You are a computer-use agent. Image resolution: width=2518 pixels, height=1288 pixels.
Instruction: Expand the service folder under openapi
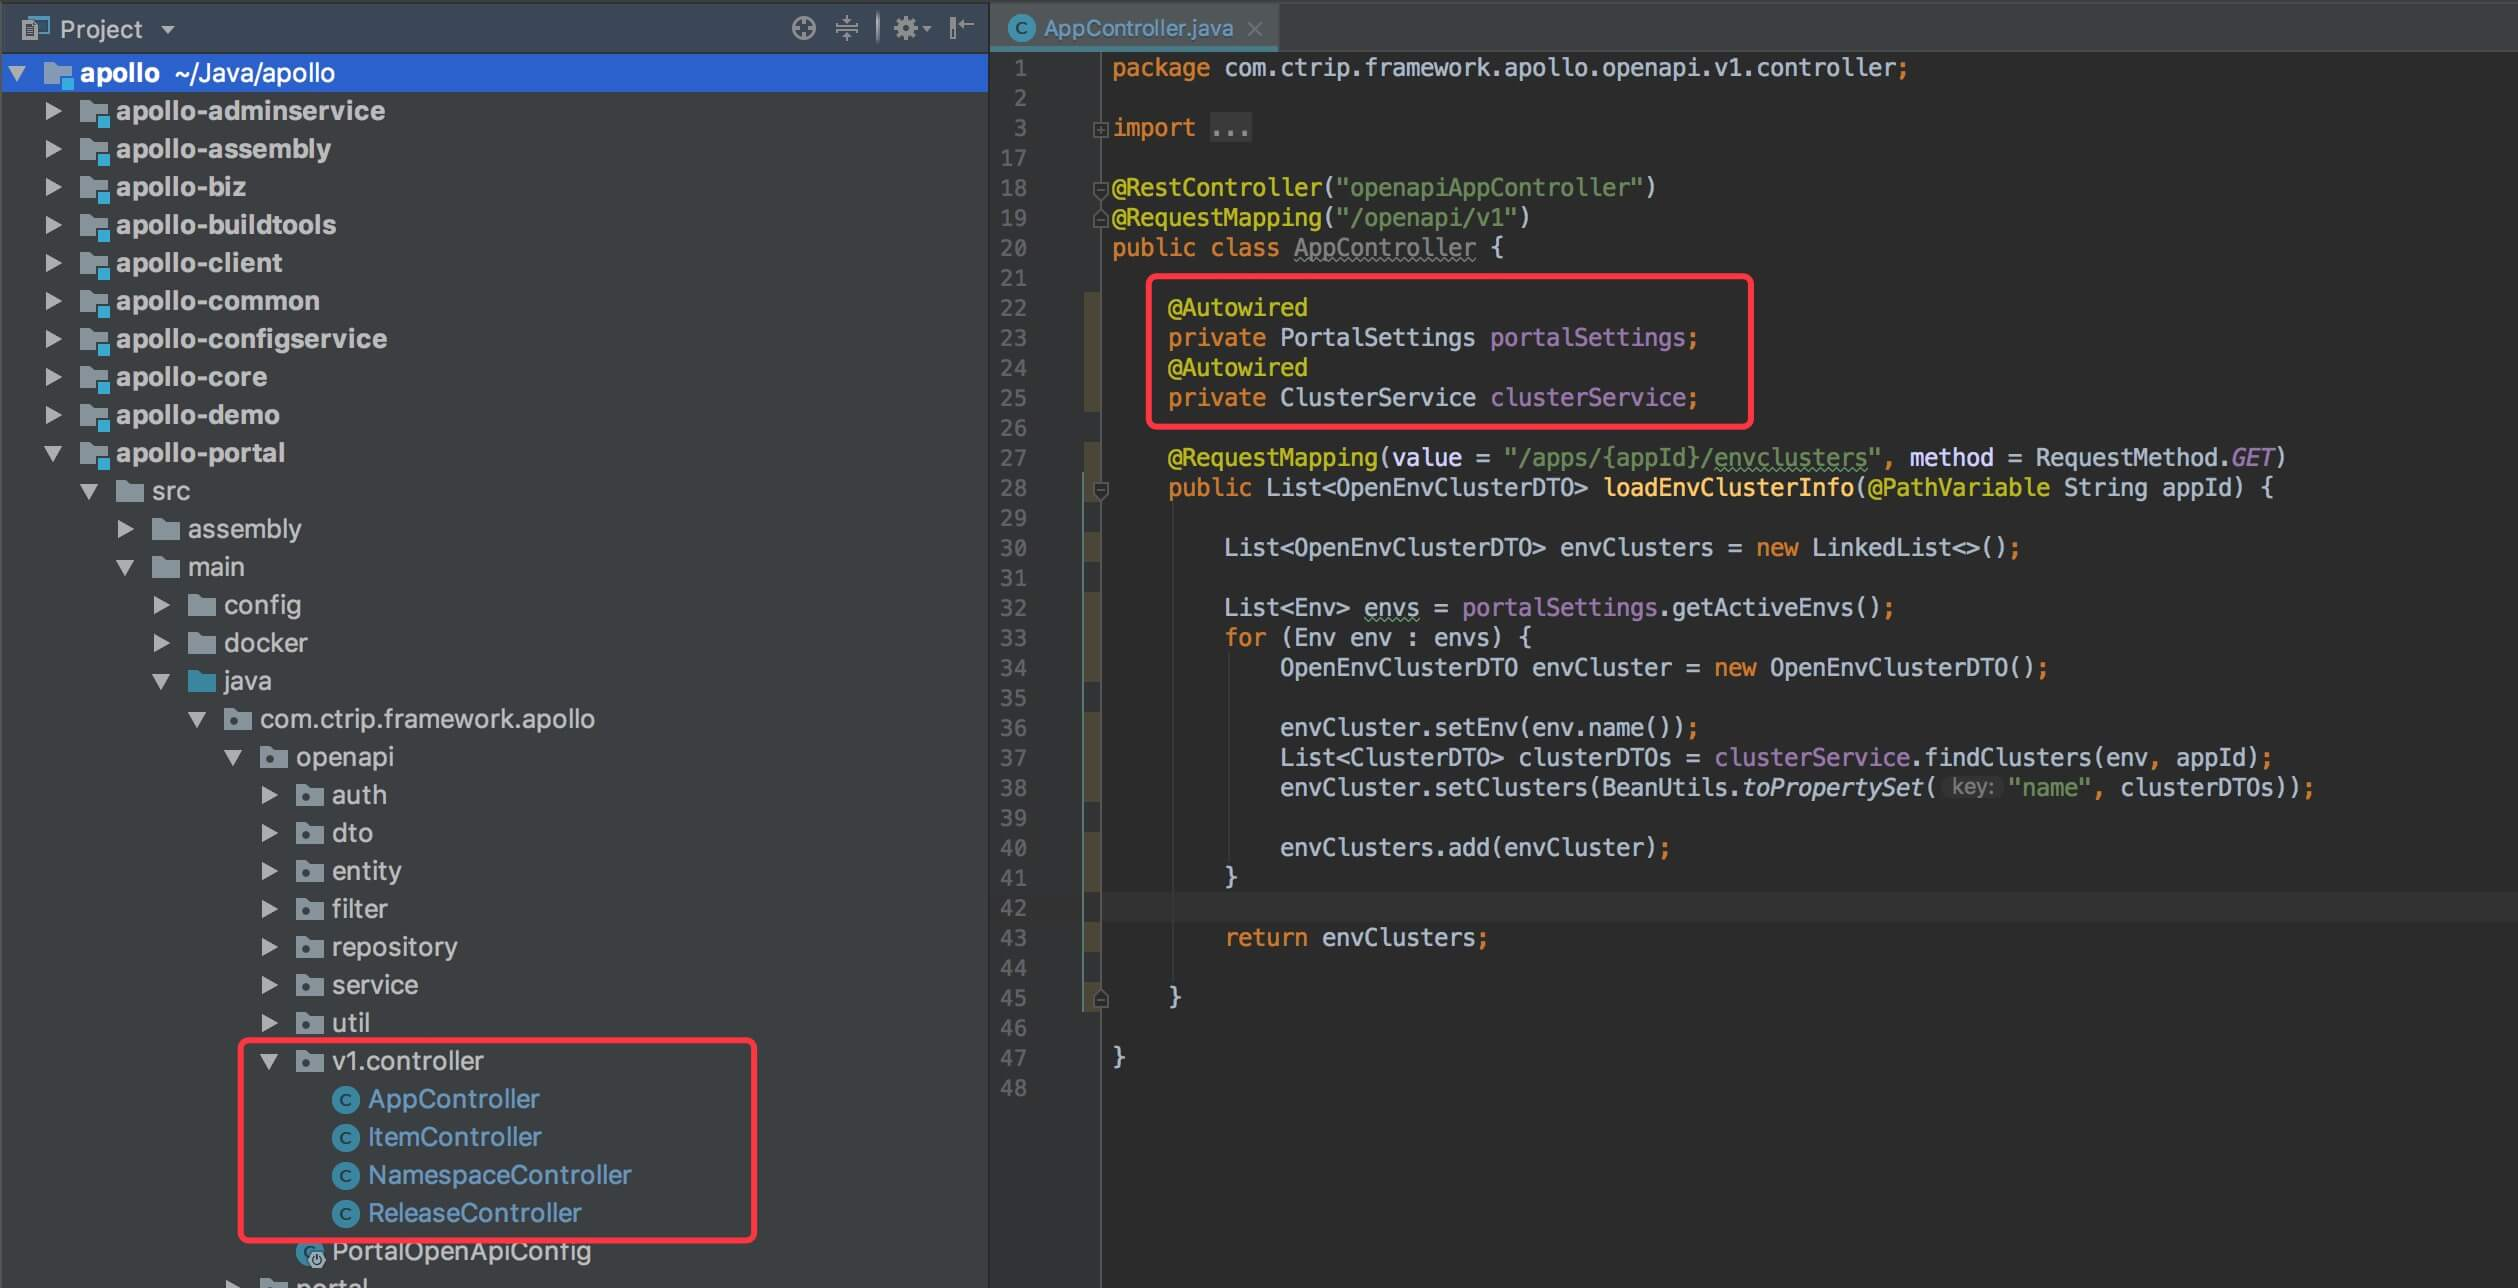(x=268, y=985)
